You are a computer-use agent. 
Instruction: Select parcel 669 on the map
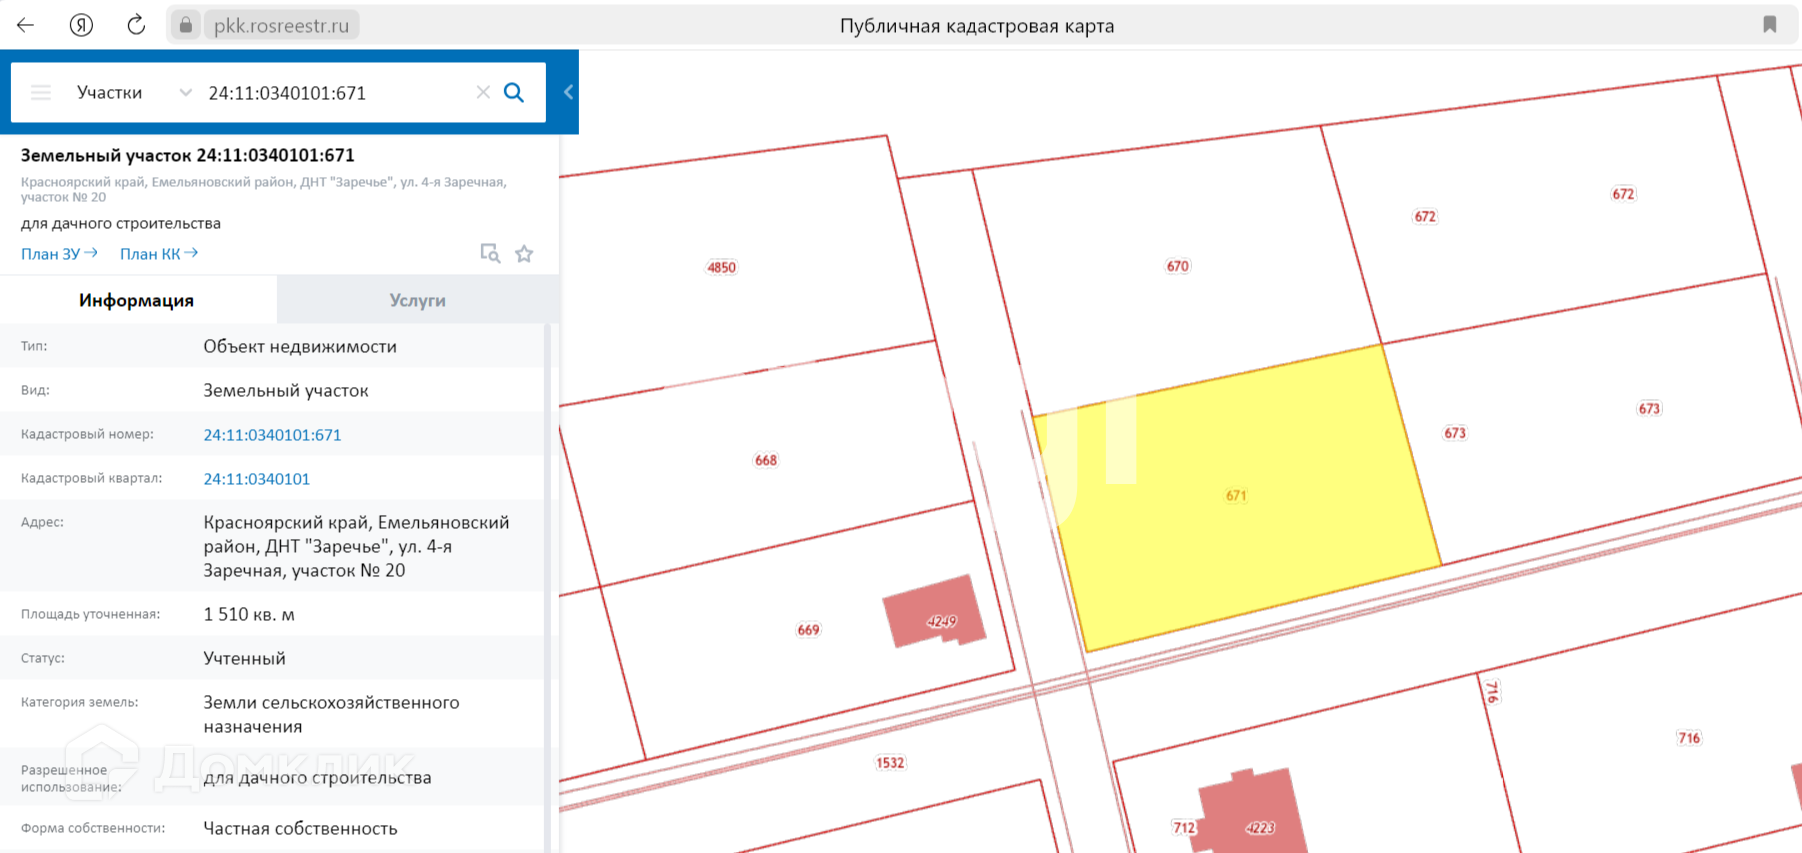pos(808,630)
